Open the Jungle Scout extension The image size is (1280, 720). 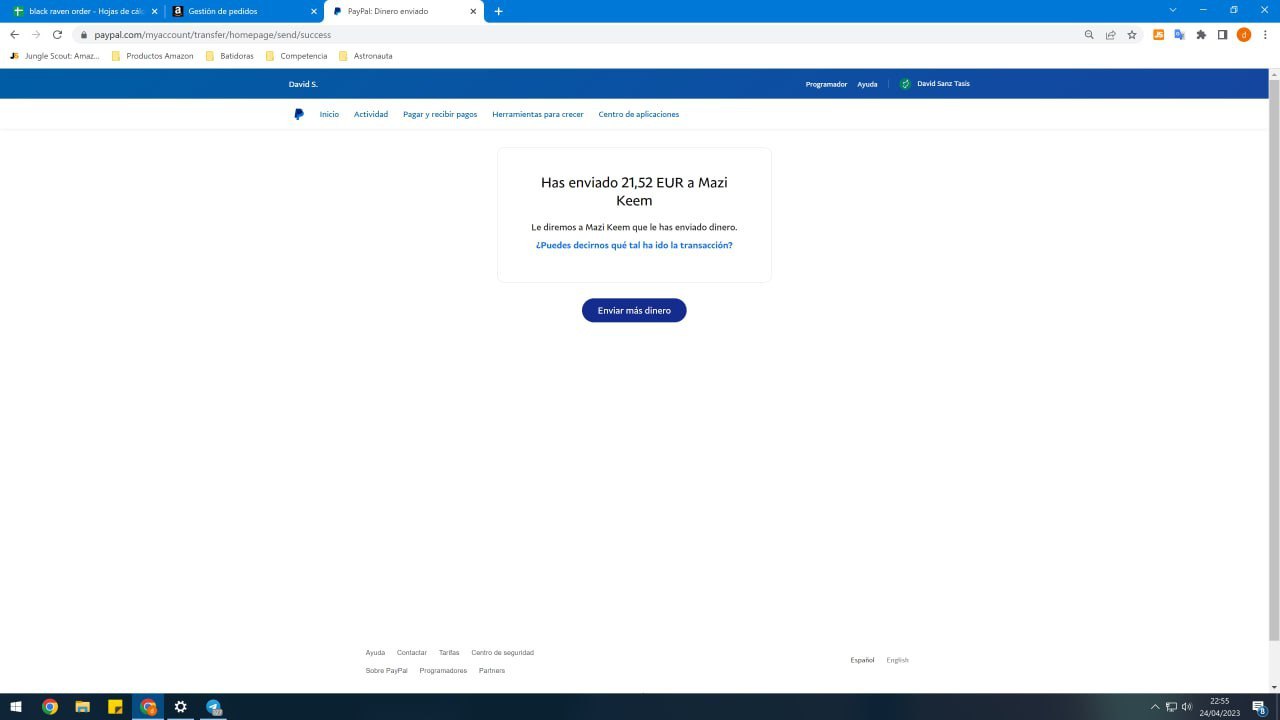[x=1158, y=34]
